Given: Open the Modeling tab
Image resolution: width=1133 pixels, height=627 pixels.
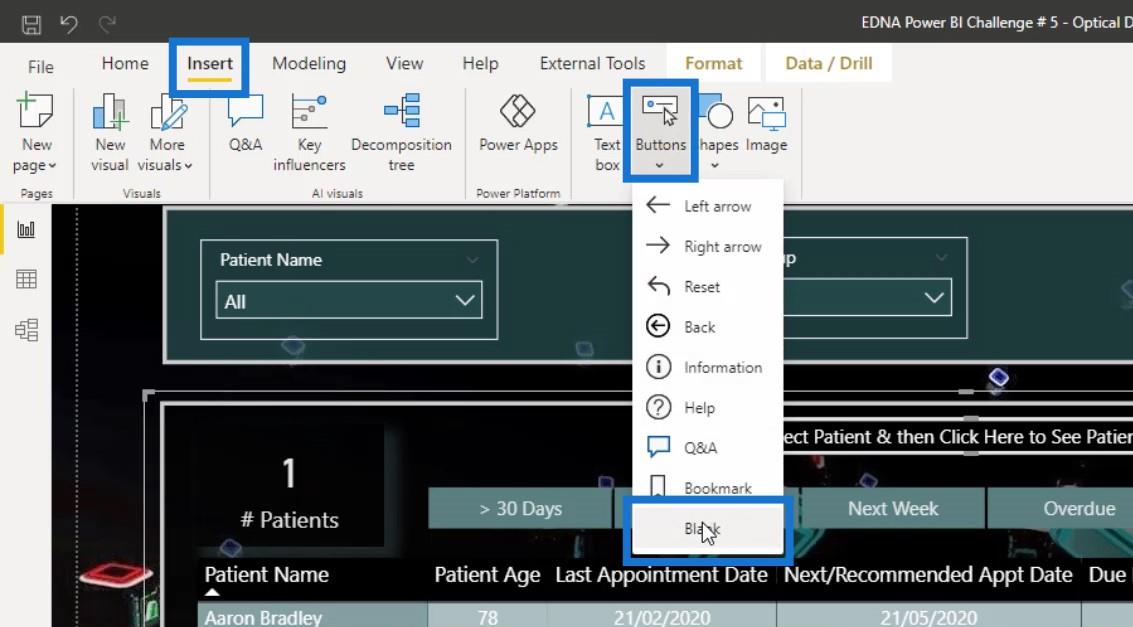Looking at the screenshot, I should [309, 64].
